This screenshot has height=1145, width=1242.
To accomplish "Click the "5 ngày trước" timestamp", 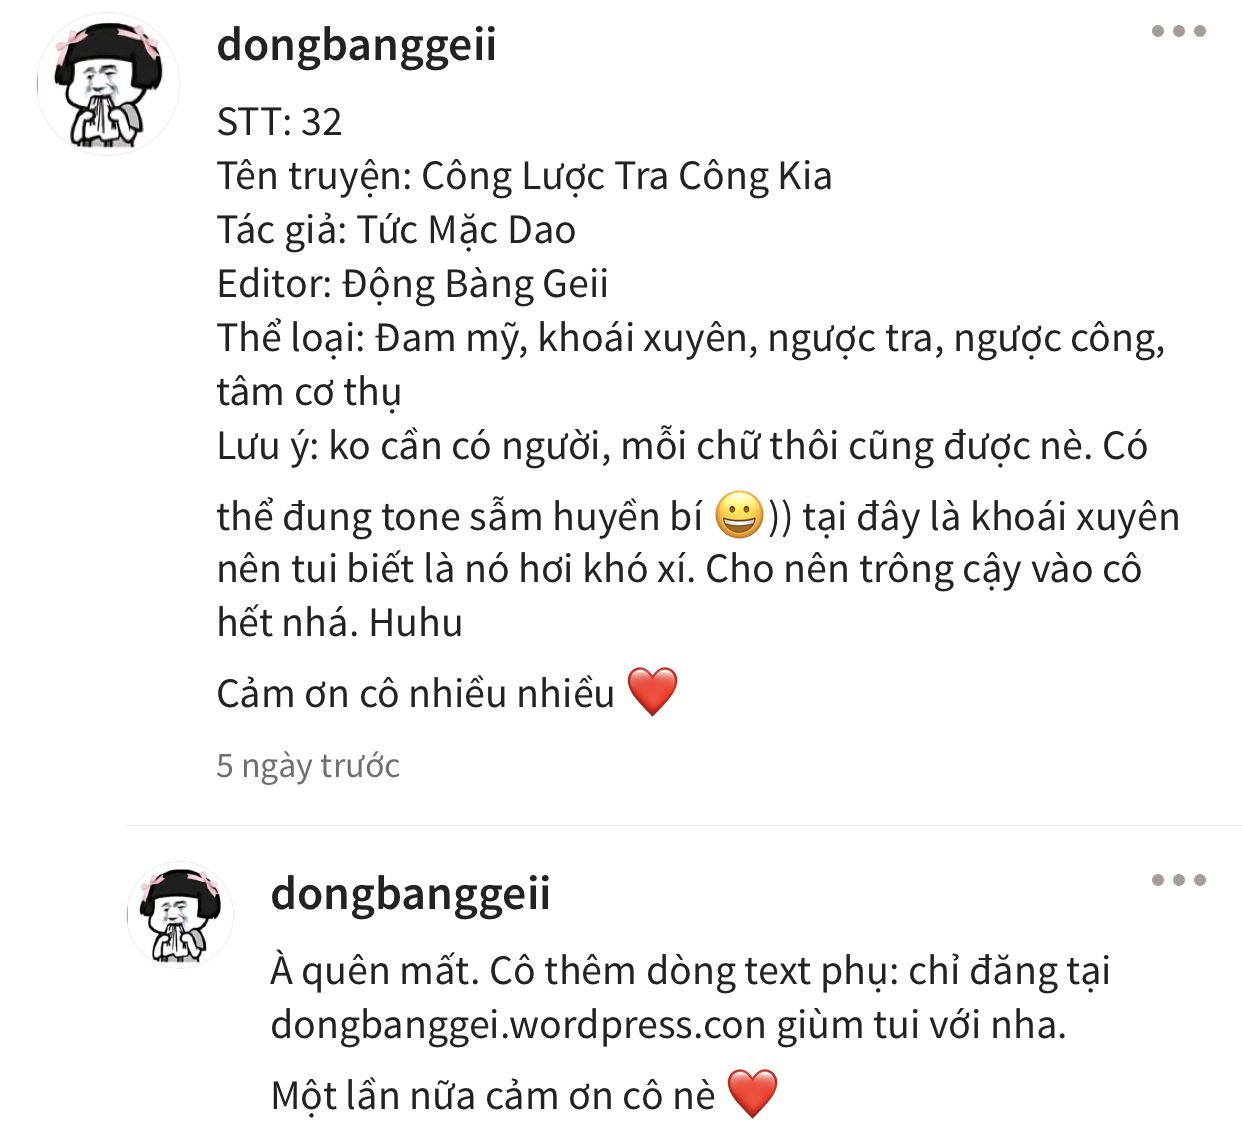I will coord(308,766).
